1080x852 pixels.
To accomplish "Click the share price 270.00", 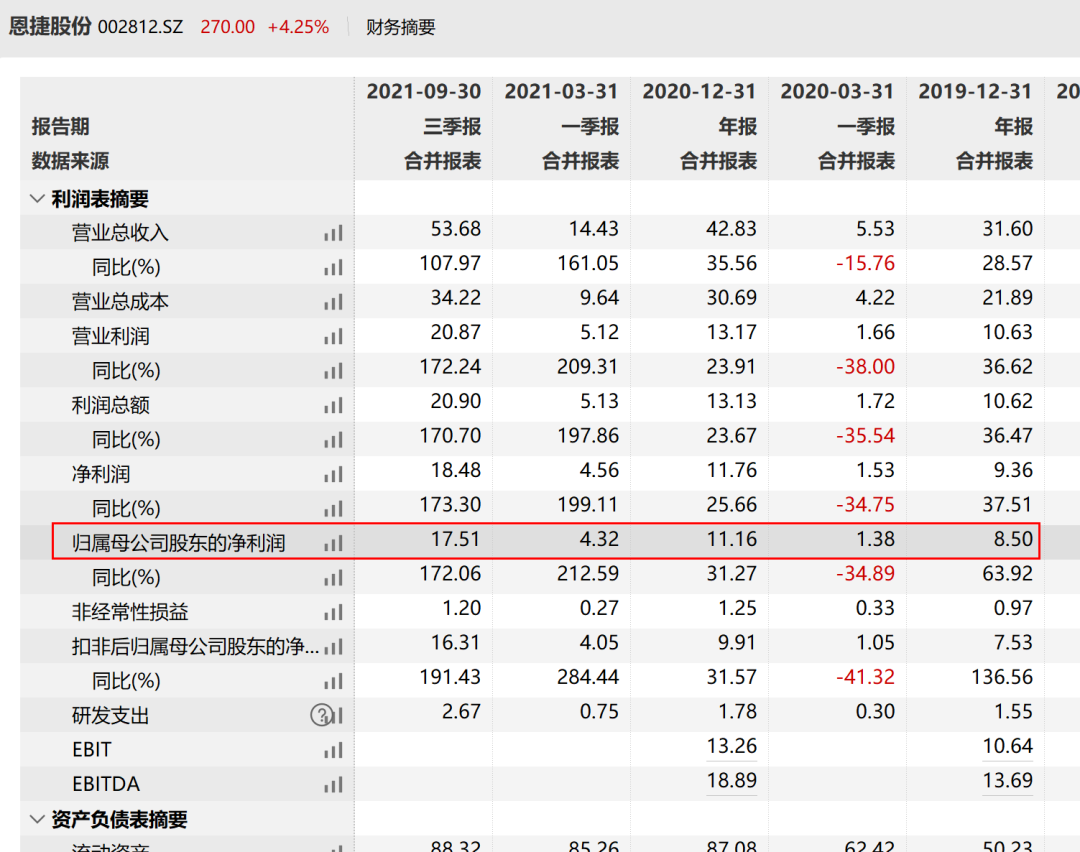I will coord(227,28).
